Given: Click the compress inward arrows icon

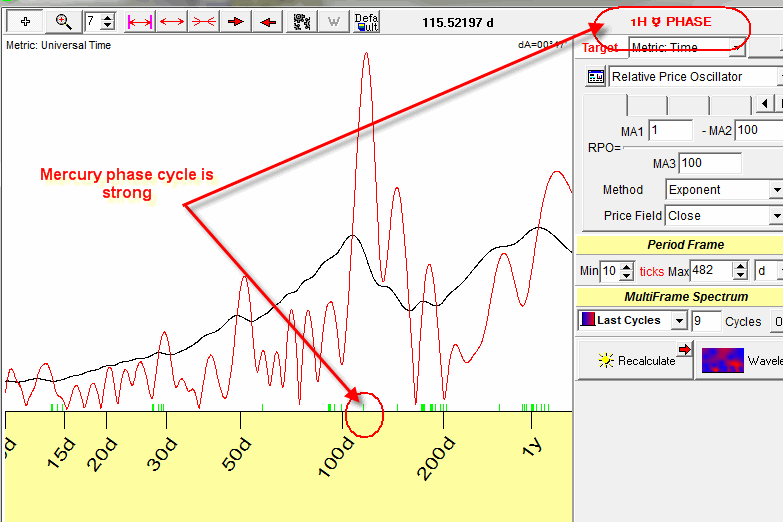Looking at the screenshot, I should [x=204, y=21].
